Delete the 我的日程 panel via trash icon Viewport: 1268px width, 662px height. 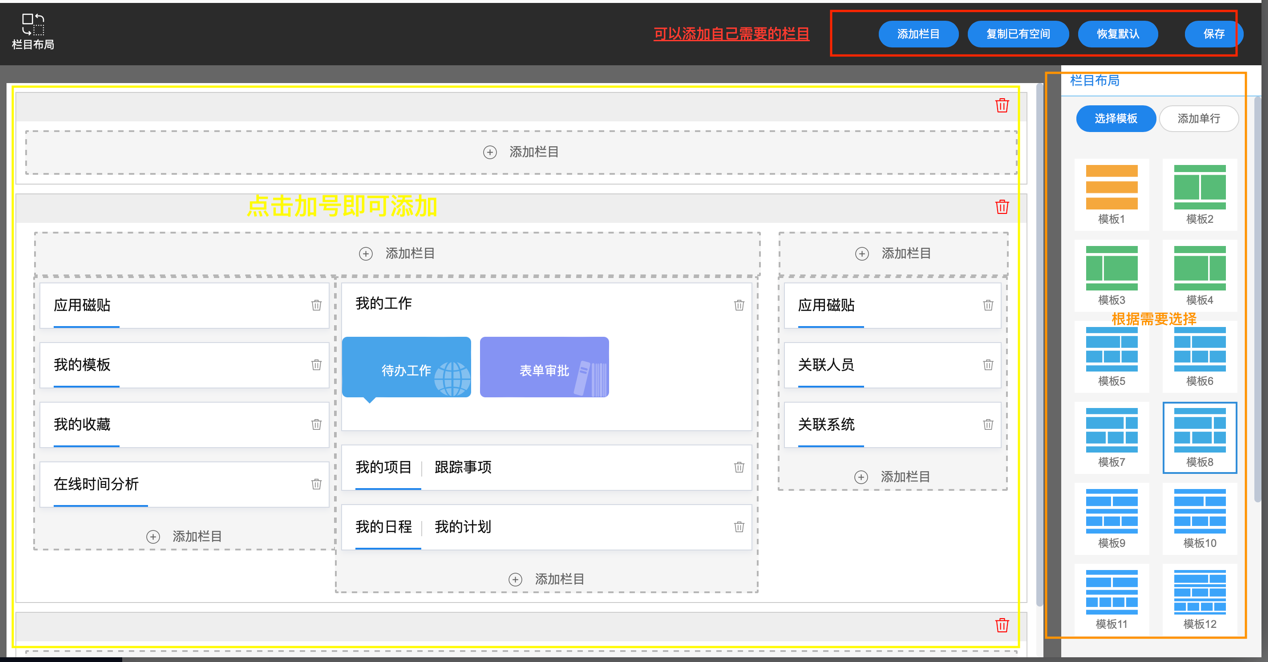(739, 527)
